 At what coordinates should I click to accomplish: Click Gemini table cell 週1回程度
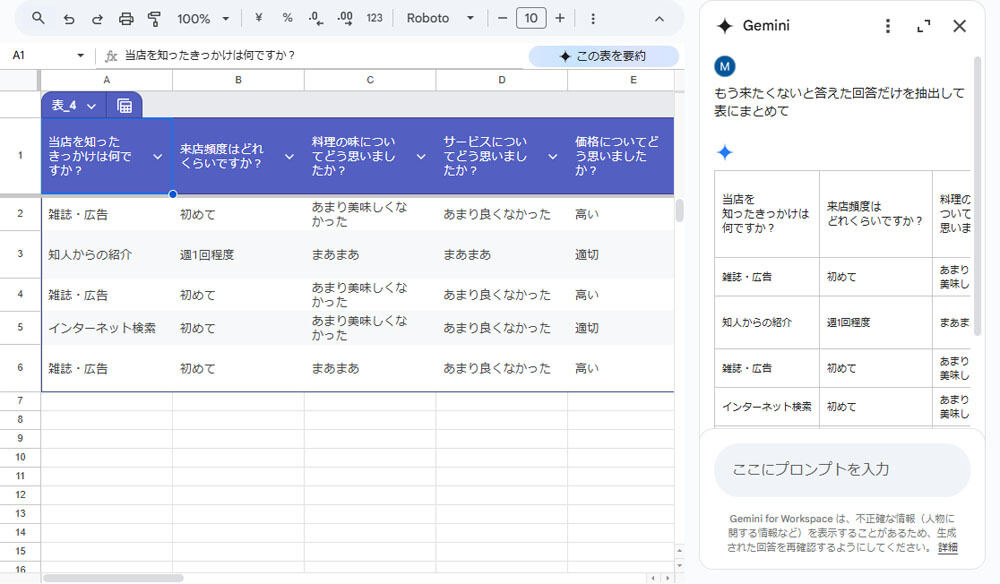[875, 322]
